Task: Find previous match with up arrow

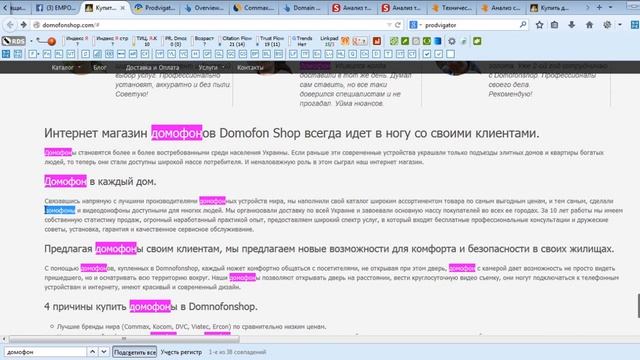Action: 93,351
